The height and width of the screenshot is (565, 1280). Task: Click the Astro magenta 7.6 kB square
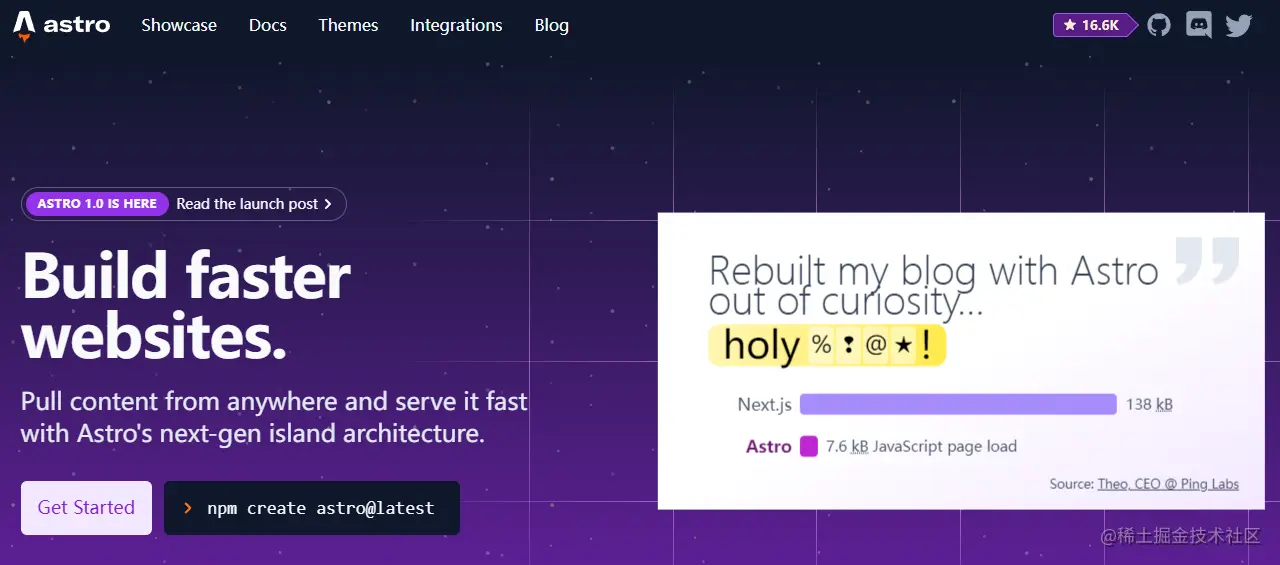[x=809, y=446]
